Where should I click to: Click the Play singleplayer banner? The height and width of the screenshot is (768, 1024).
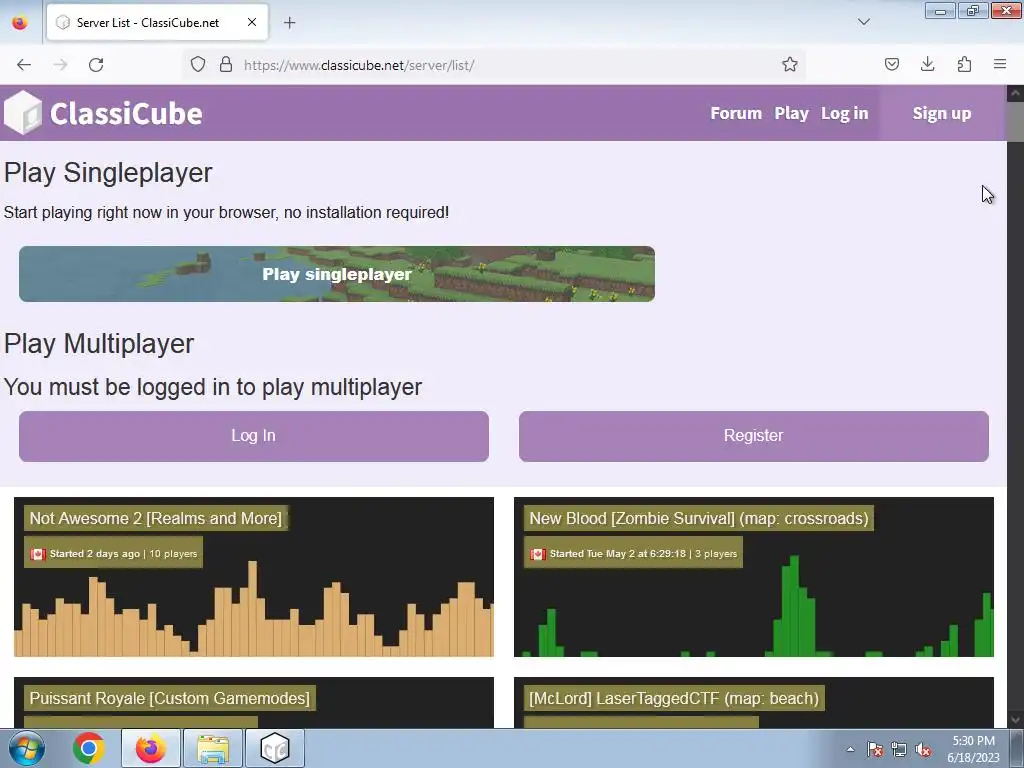click(x=337, y=274)
